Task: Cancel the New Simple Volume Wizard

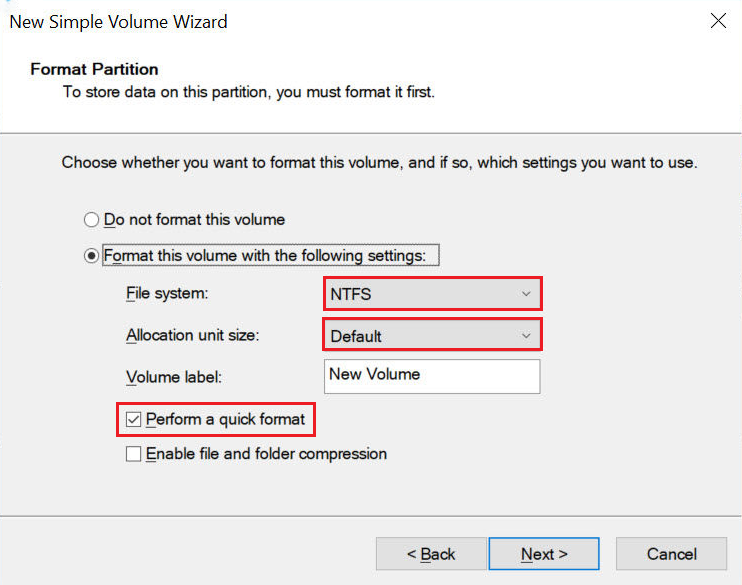Action: coord(671,554)
